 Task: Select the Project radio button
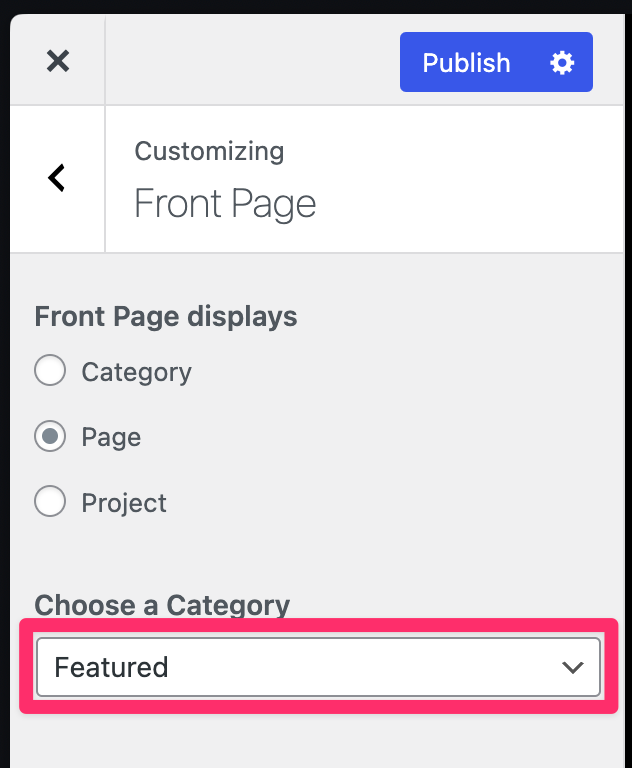[50, 502]
